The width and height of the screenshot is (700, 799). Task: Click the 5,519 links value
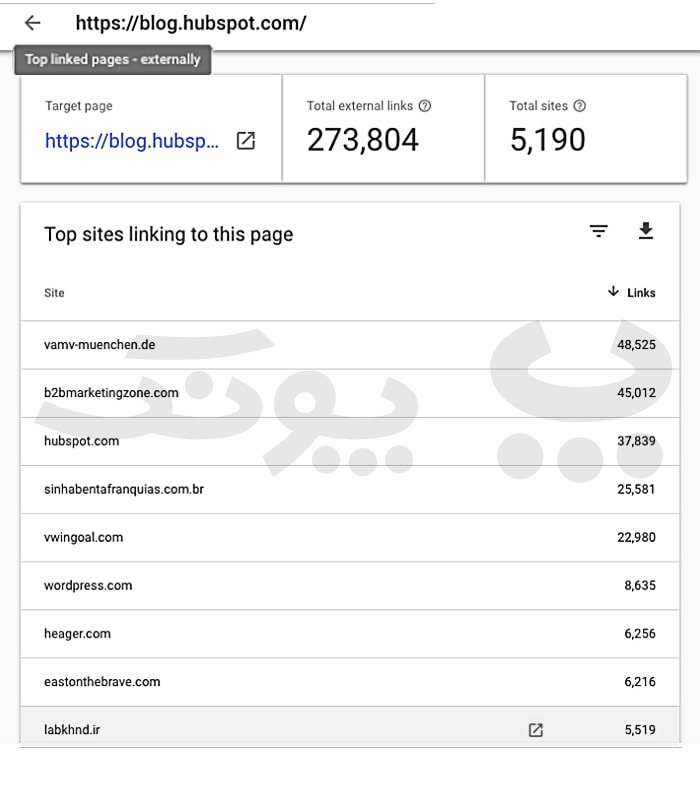[640, 730]
